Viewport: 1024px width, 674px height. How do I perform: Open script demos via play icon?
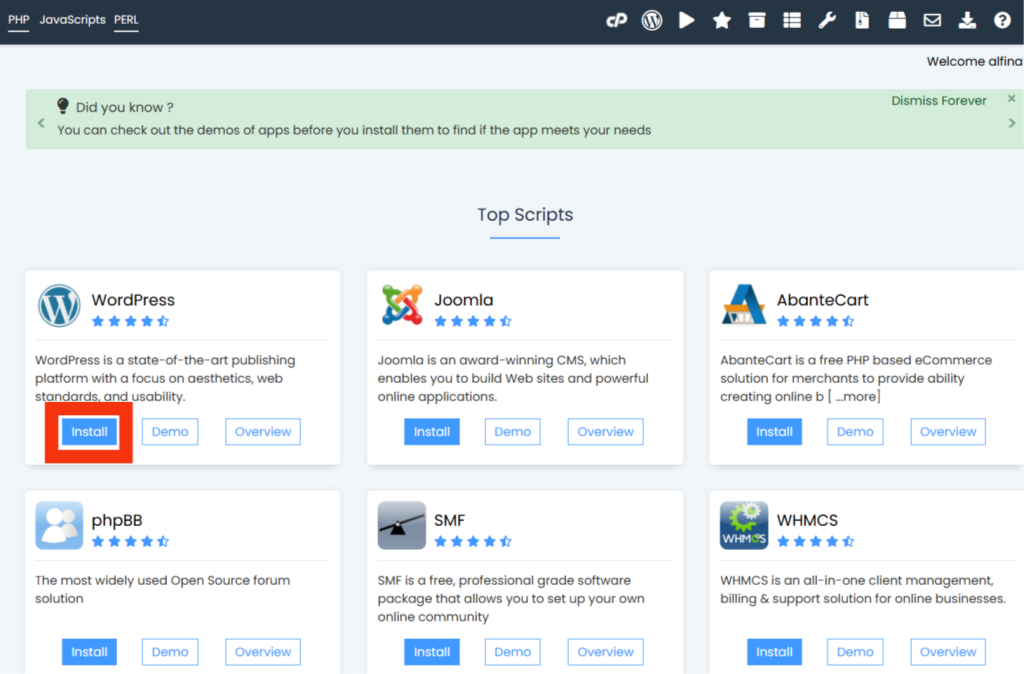click(686, 20)
